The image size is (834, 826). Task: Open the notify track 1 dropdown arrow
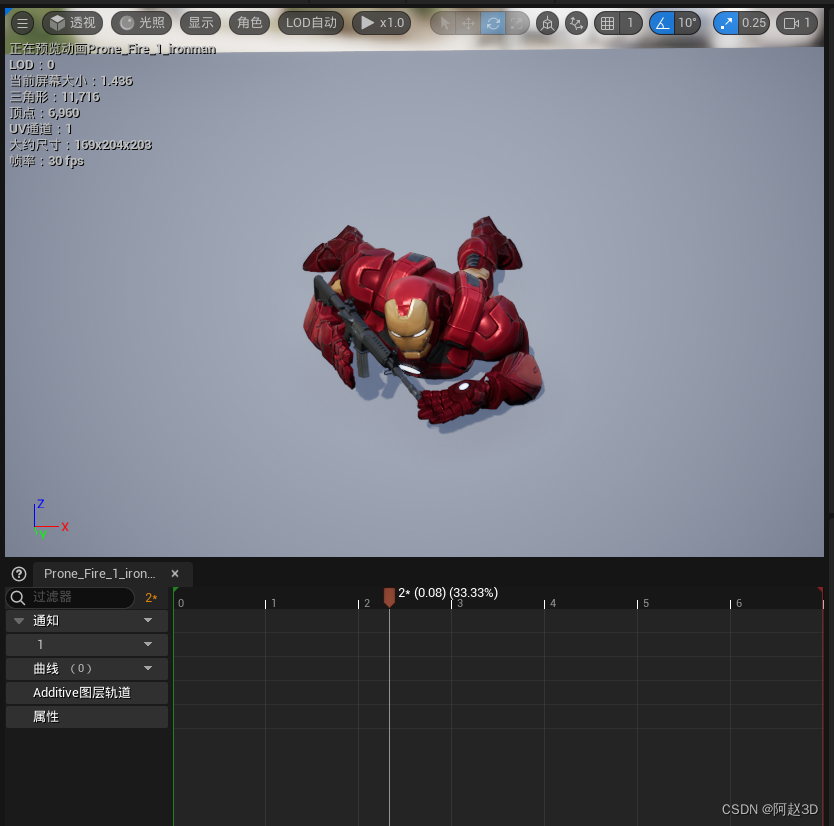(148, 644)
